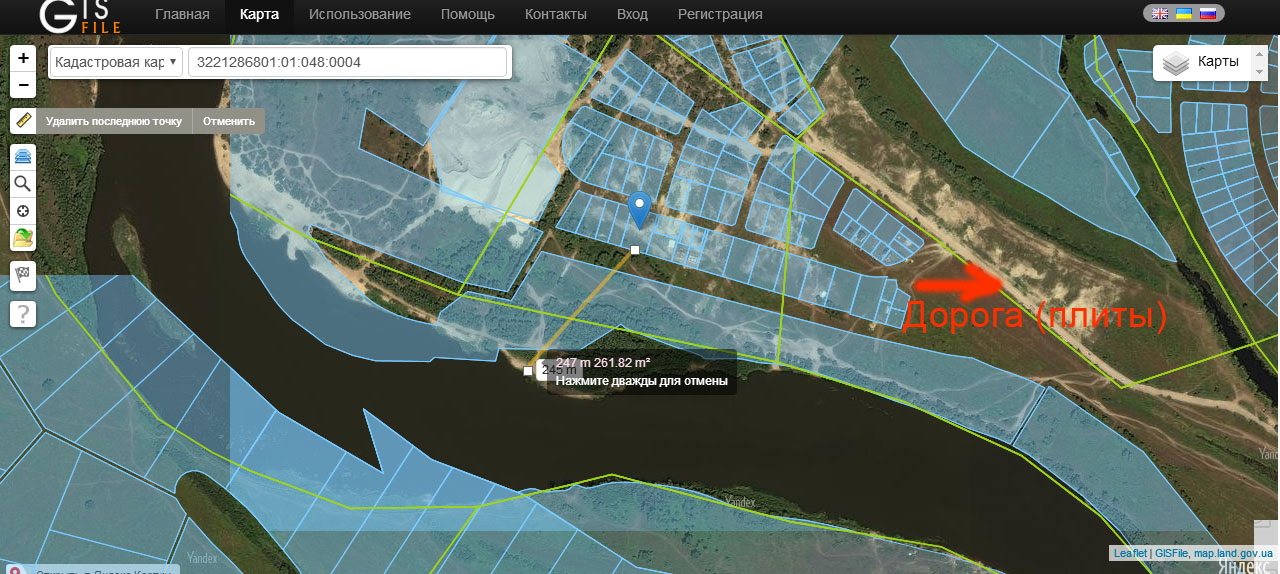Zoom in with the plus button
The image size is (1280, 574).
pyautogui.click(x=23, y=58)
